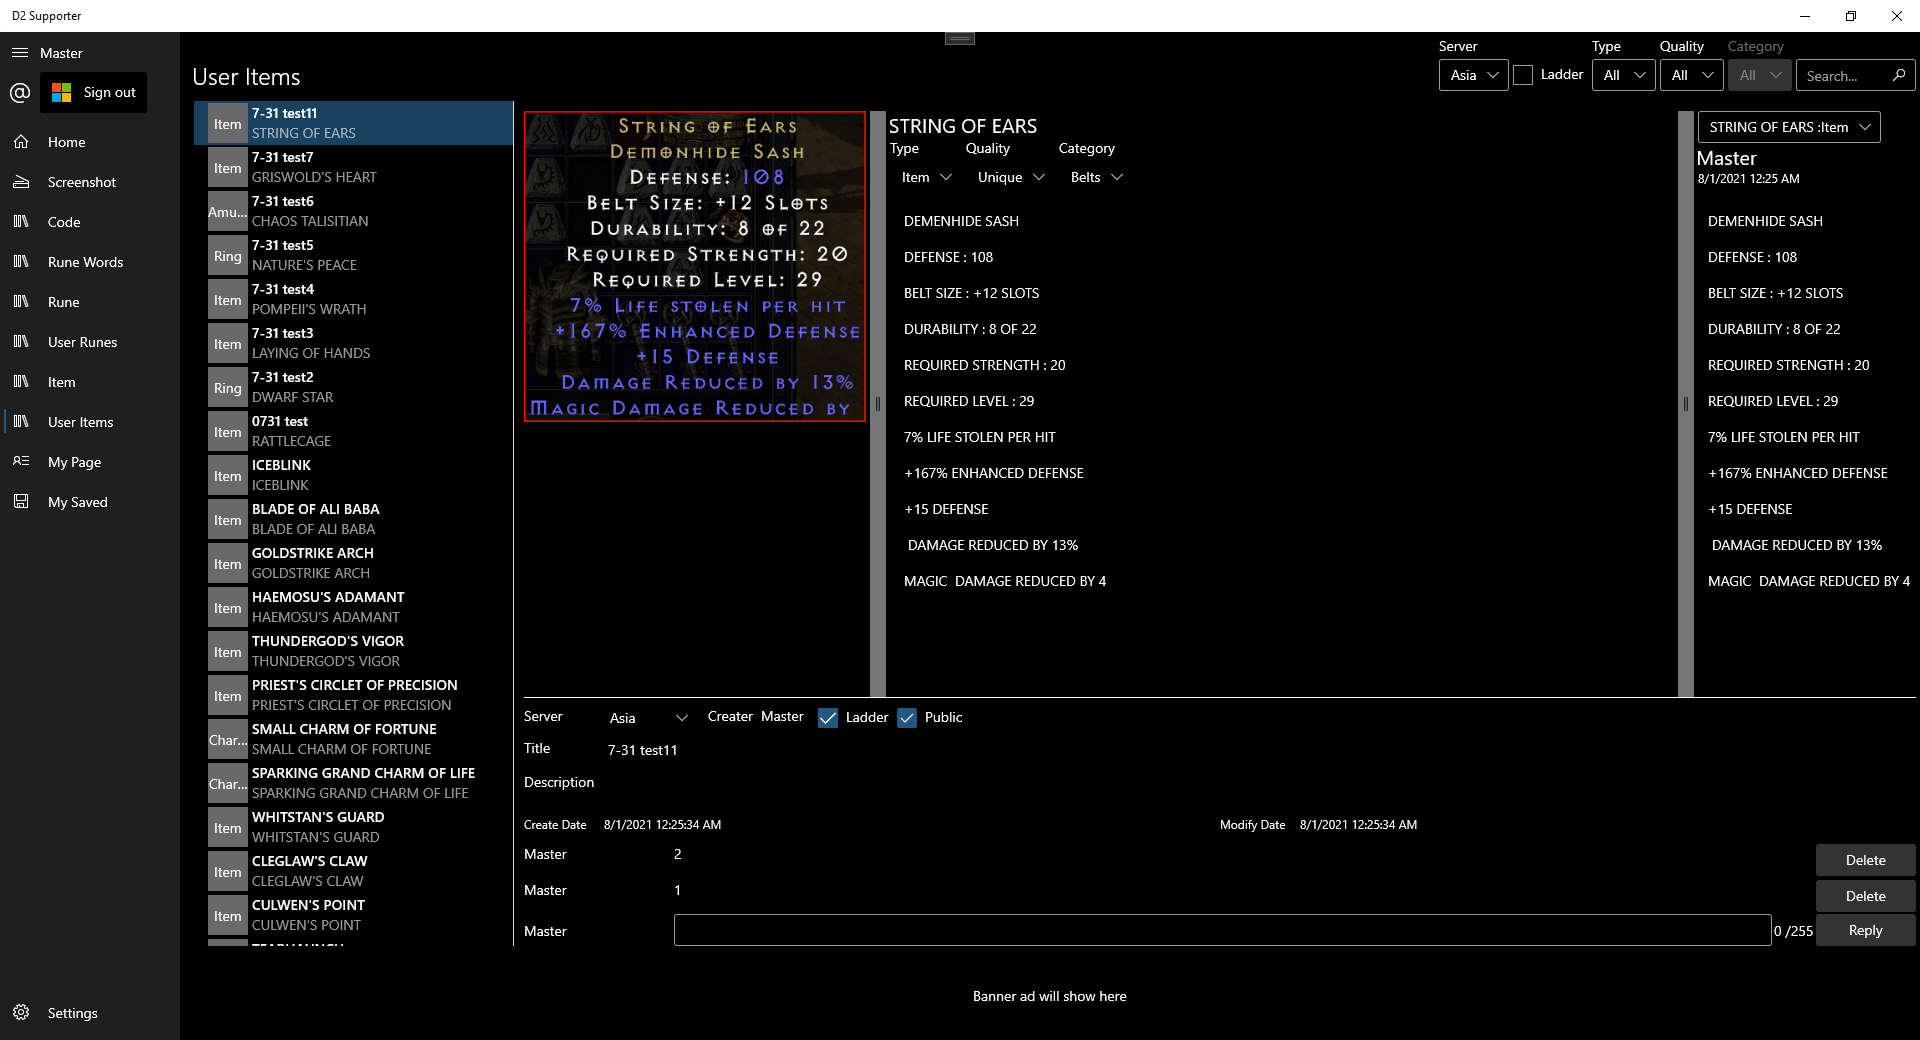Click the Microsoft logo on Sign out
1920x1040 pixels.
coord(62,92)
